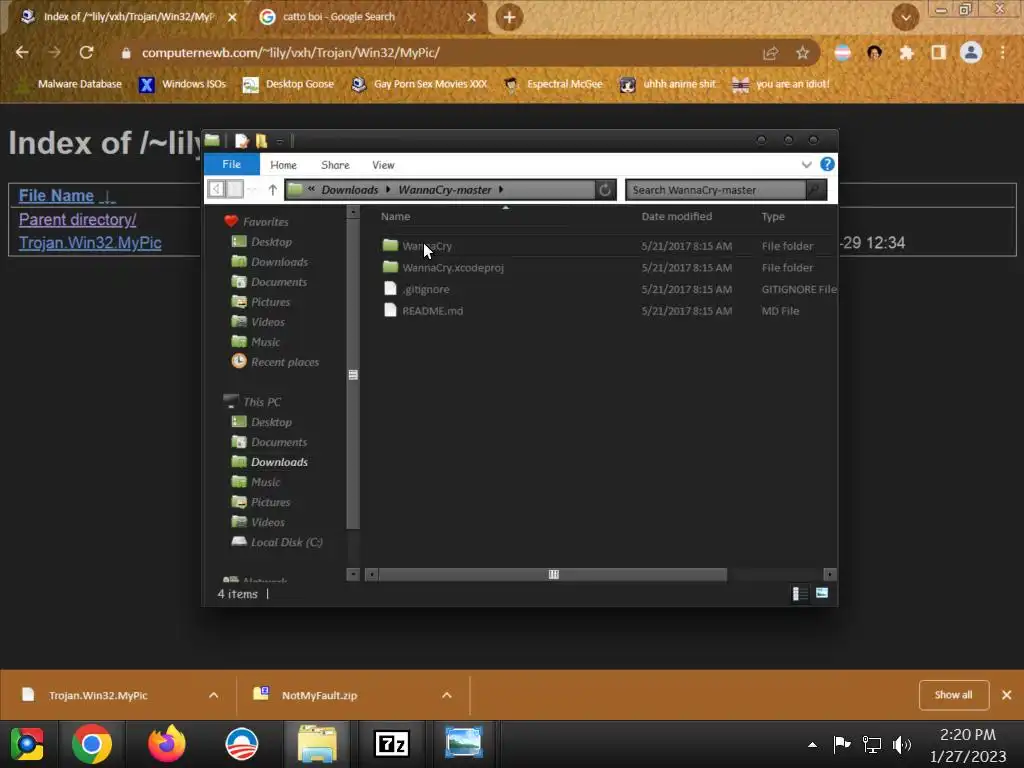The height and width of the screenshot is (768, 1024).
Task: Open Chrome profile avatar
Action: pyautogui.click(x=970, y=52)
